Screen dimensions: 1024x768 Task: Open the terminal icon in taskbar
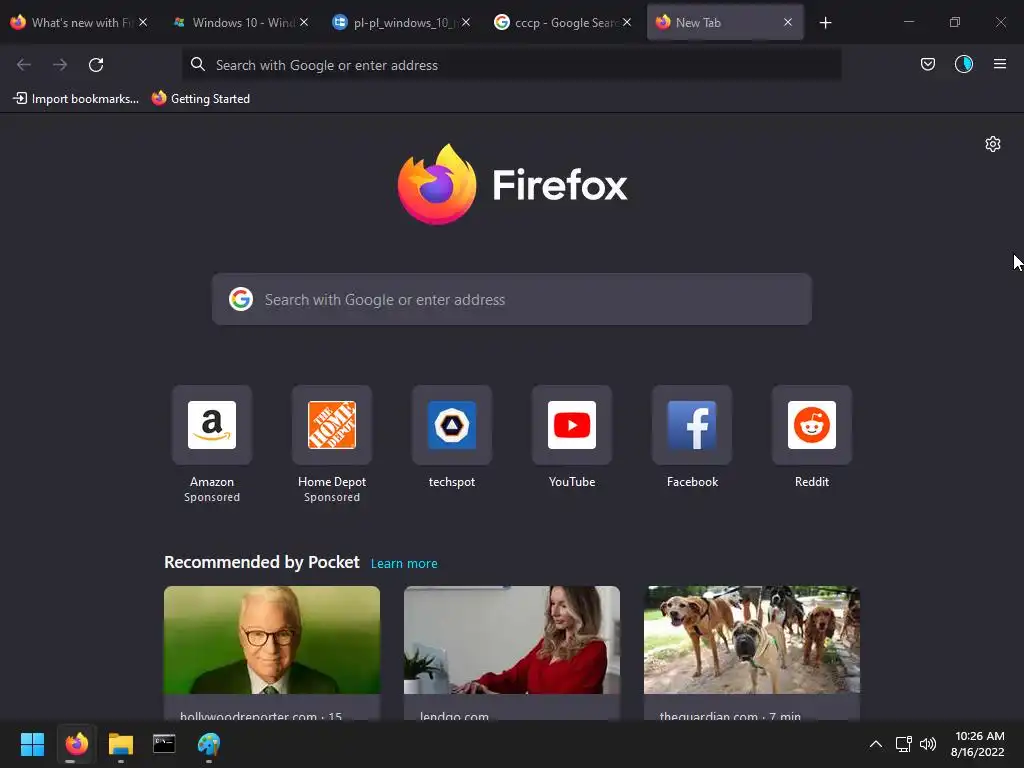[164, 744]
